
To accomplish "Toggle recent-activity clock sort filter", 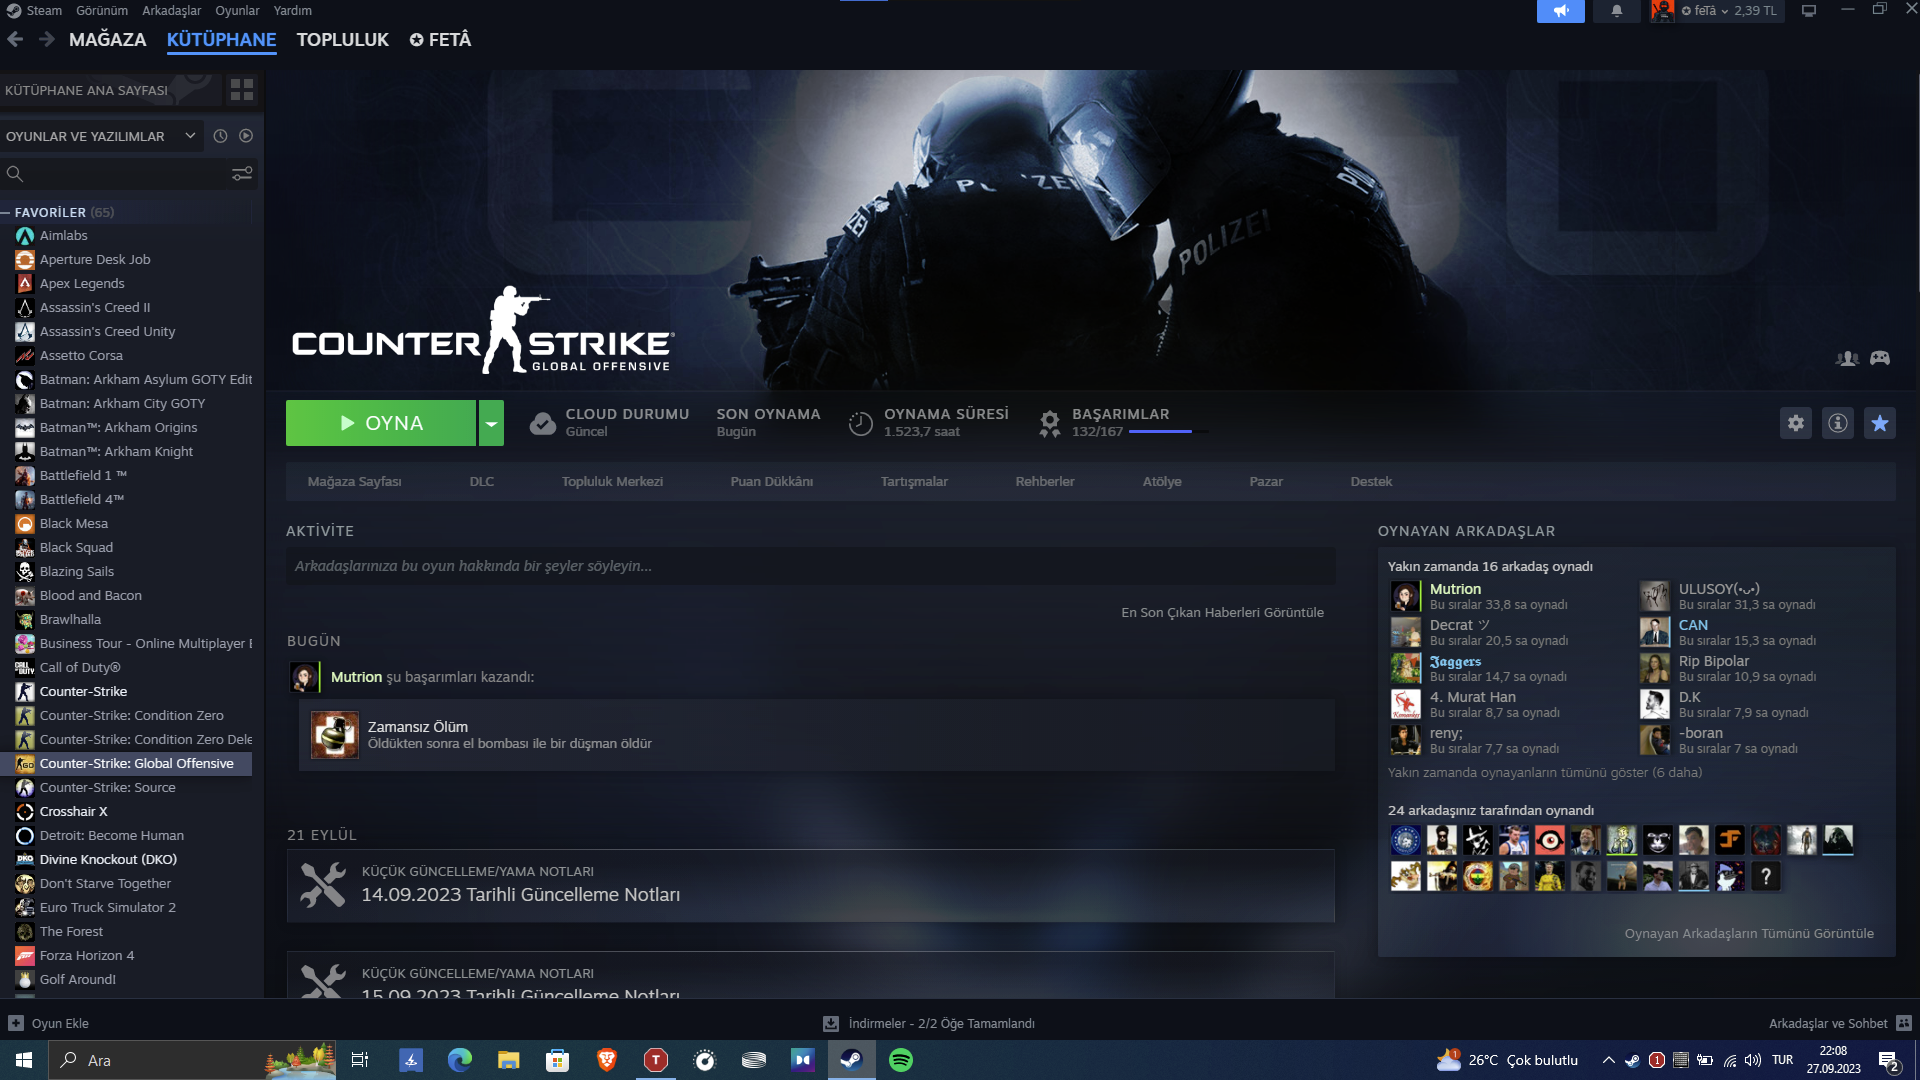I will point(220,136).
